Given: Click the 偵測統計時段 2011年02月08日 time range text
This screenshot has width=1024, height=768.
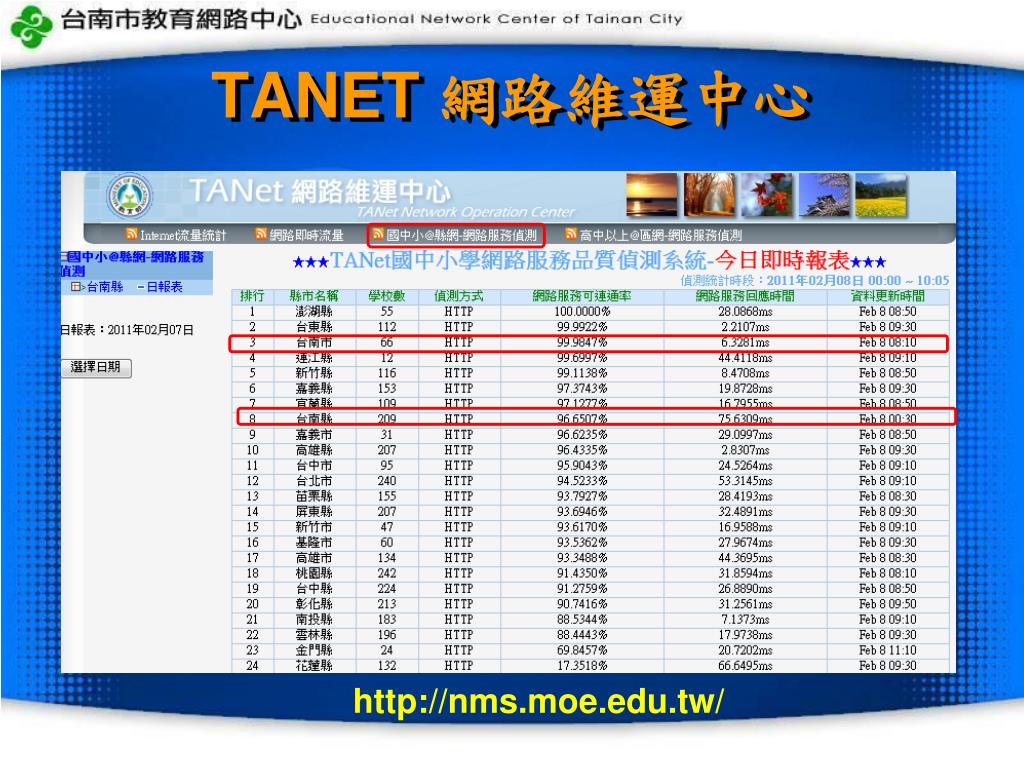Looking at the screenshot, I should 814,280.
